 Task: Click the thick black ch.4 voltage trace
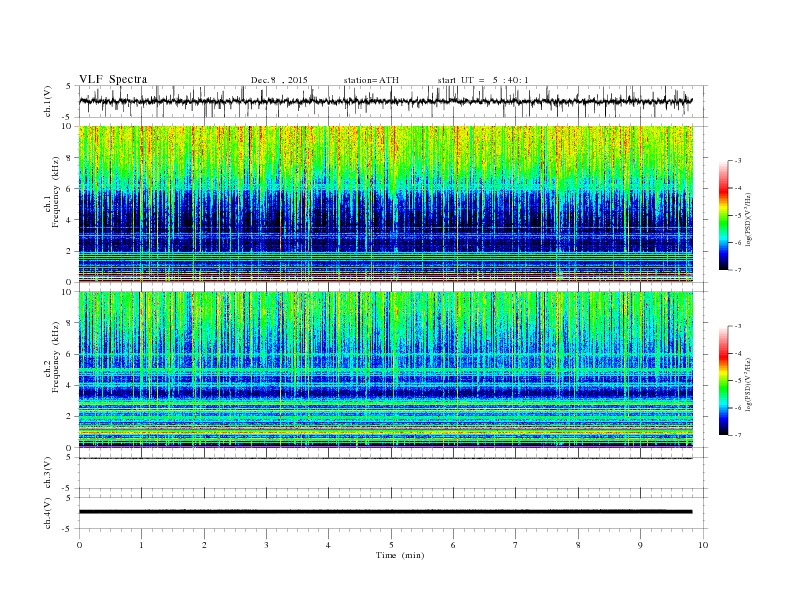click(x=385, y=512)
